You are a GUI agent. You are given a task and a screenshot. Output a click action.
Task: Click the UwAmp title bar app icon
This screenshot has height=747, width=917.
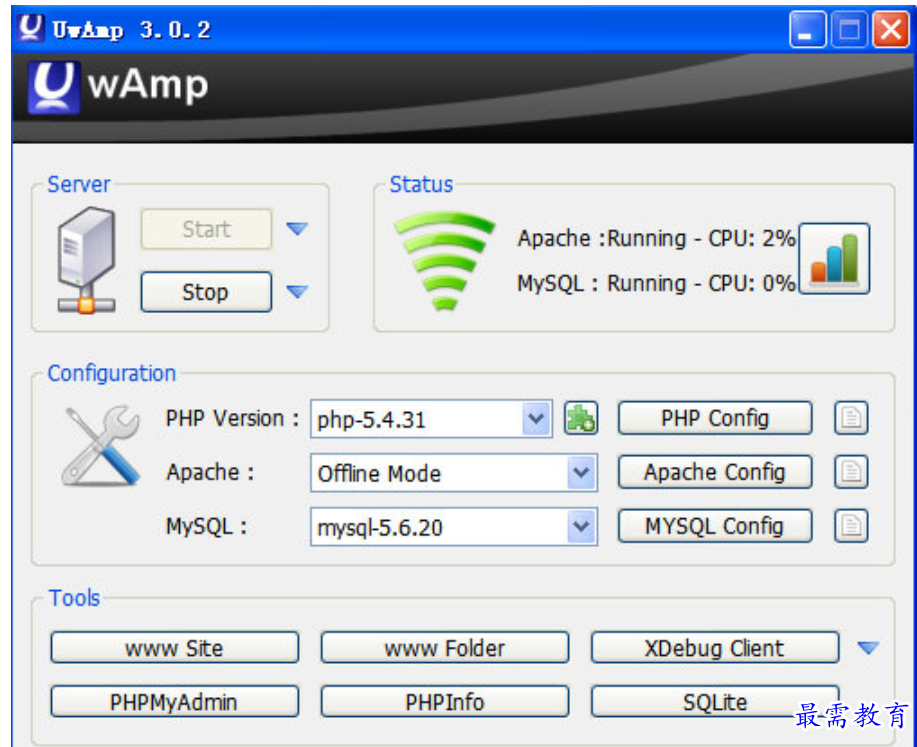coord(30,28)
